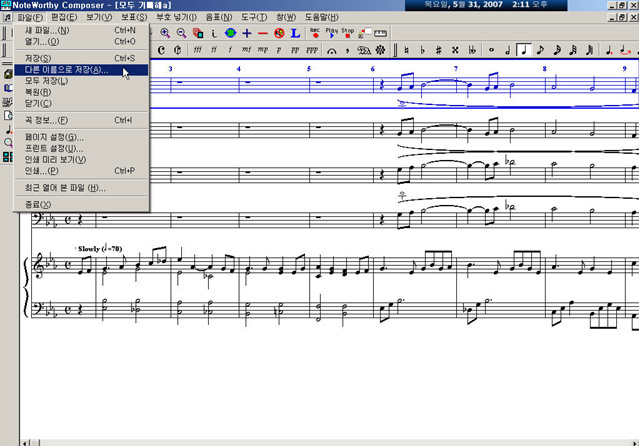
Task: Open 곡 정보...(F) from menu
Action: (81, 120)
